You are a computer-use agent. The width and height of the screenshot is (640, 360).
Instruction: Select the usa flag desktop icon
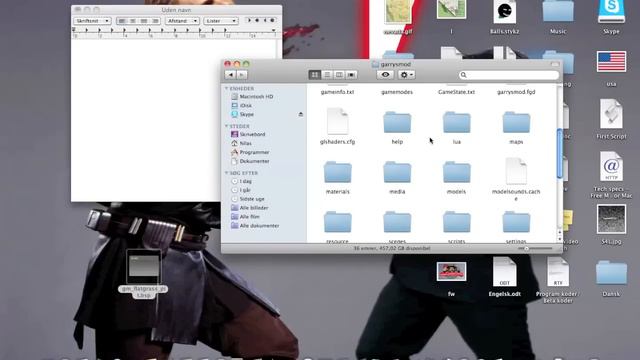(611, 61)
